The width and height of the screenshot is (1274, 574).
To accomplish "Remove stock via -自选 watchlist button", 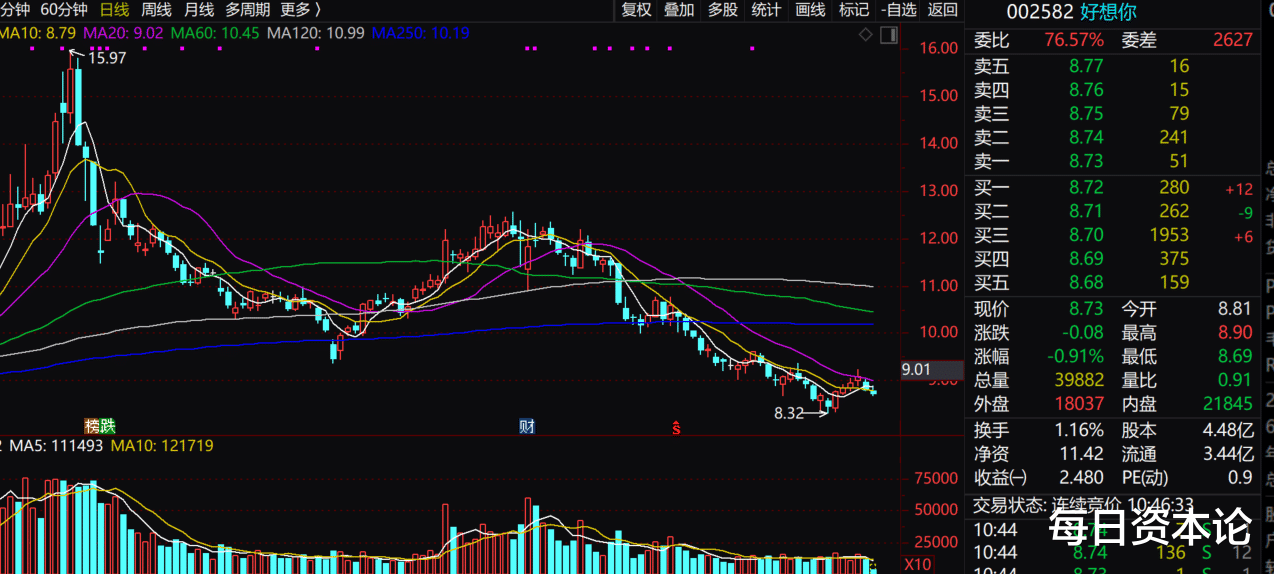I will click(x=898, y=10).
